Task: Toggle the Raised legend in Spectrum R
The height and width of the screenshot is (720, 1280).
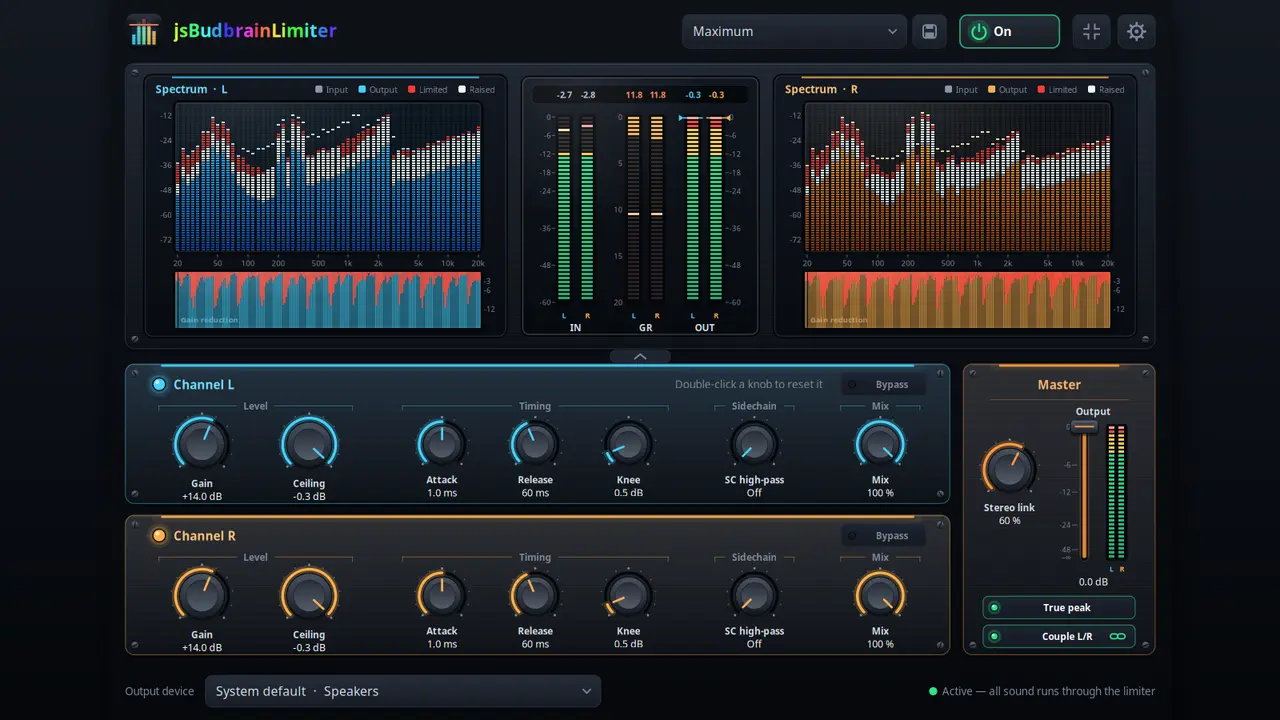Action: [x=1106, y=90]
